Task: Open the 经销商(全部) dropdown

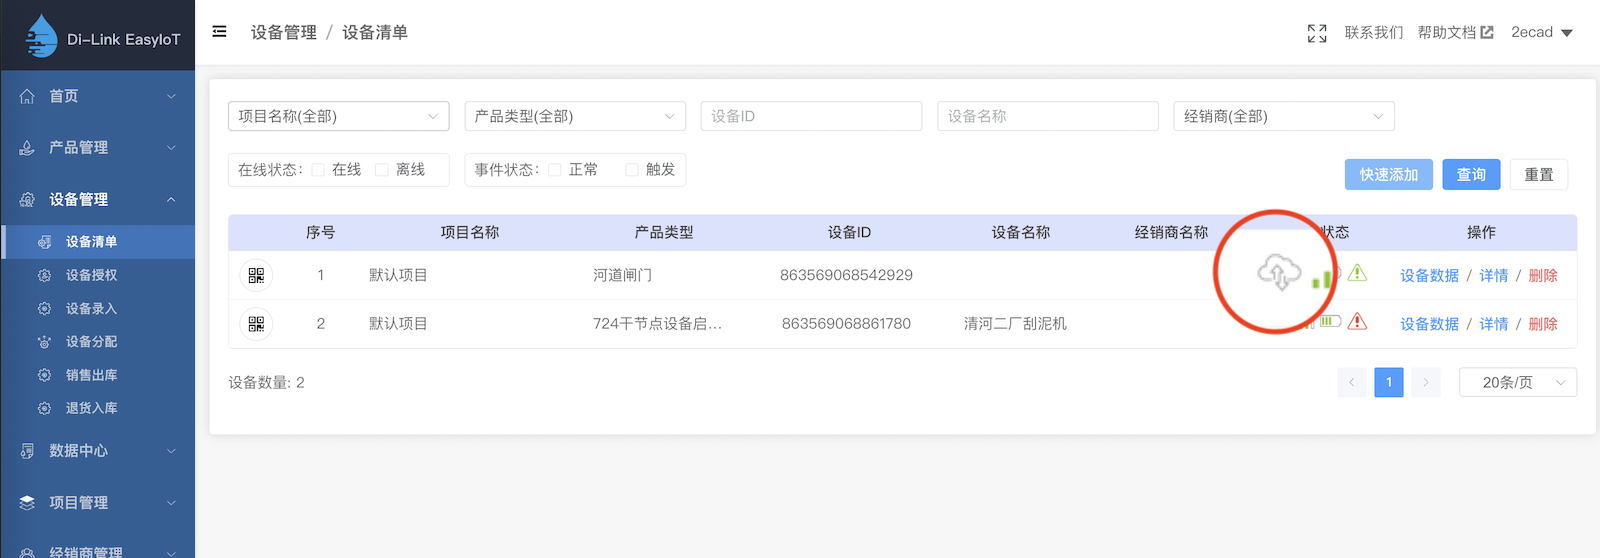Action: pyautogui.click(x=1284, y=116)
